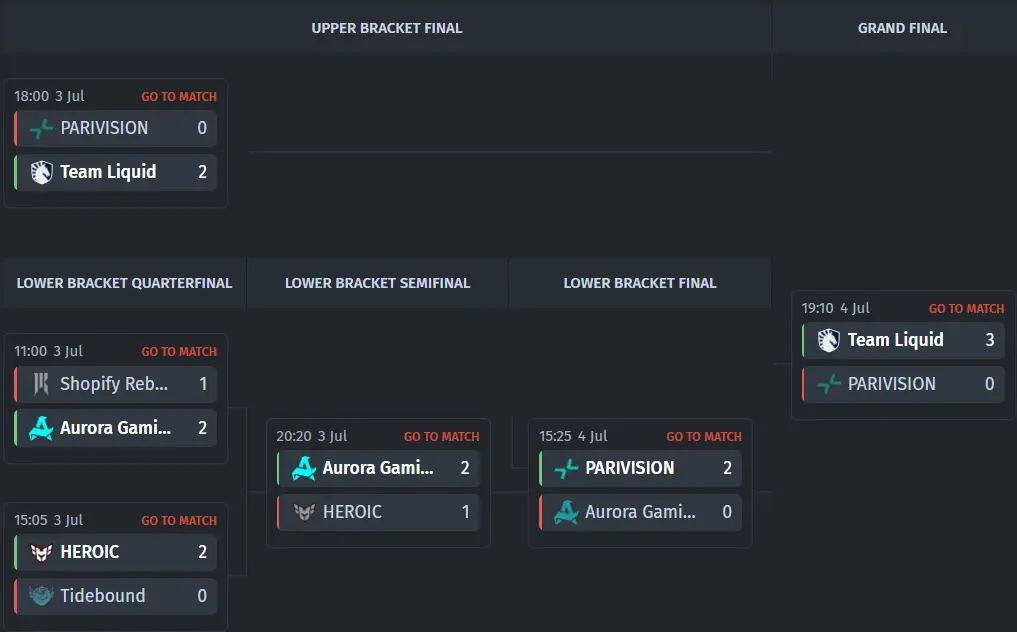Select the 'Shopify Reb...' team name

click(114, 384)
